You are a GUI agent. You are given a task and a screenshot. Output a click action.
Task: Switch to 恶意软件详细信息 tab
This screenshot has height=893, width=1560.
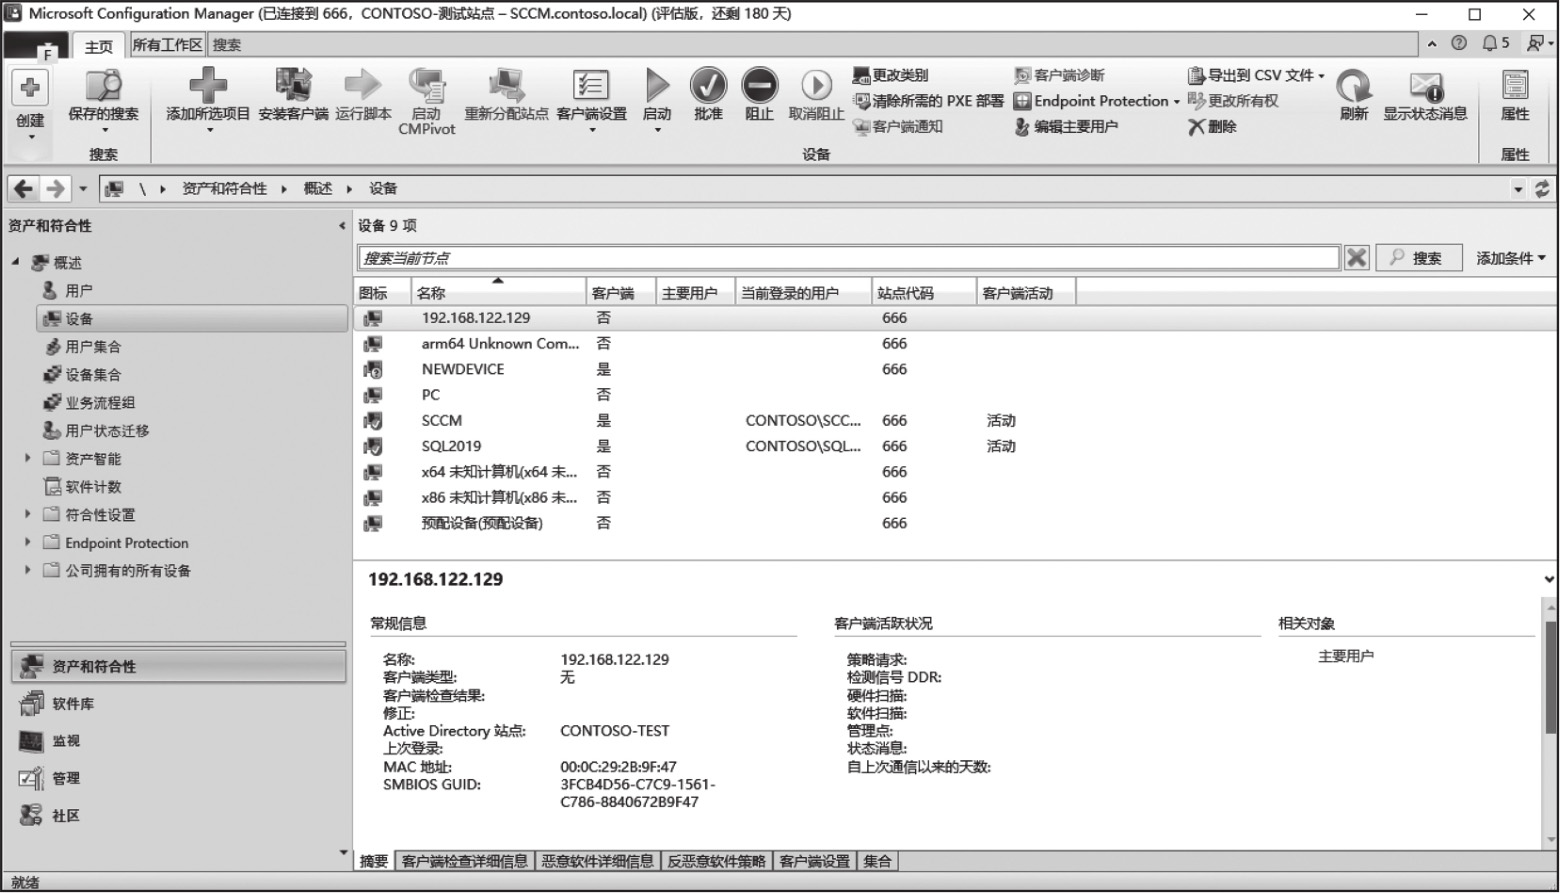pyautogui.click(x=598, y=861)
